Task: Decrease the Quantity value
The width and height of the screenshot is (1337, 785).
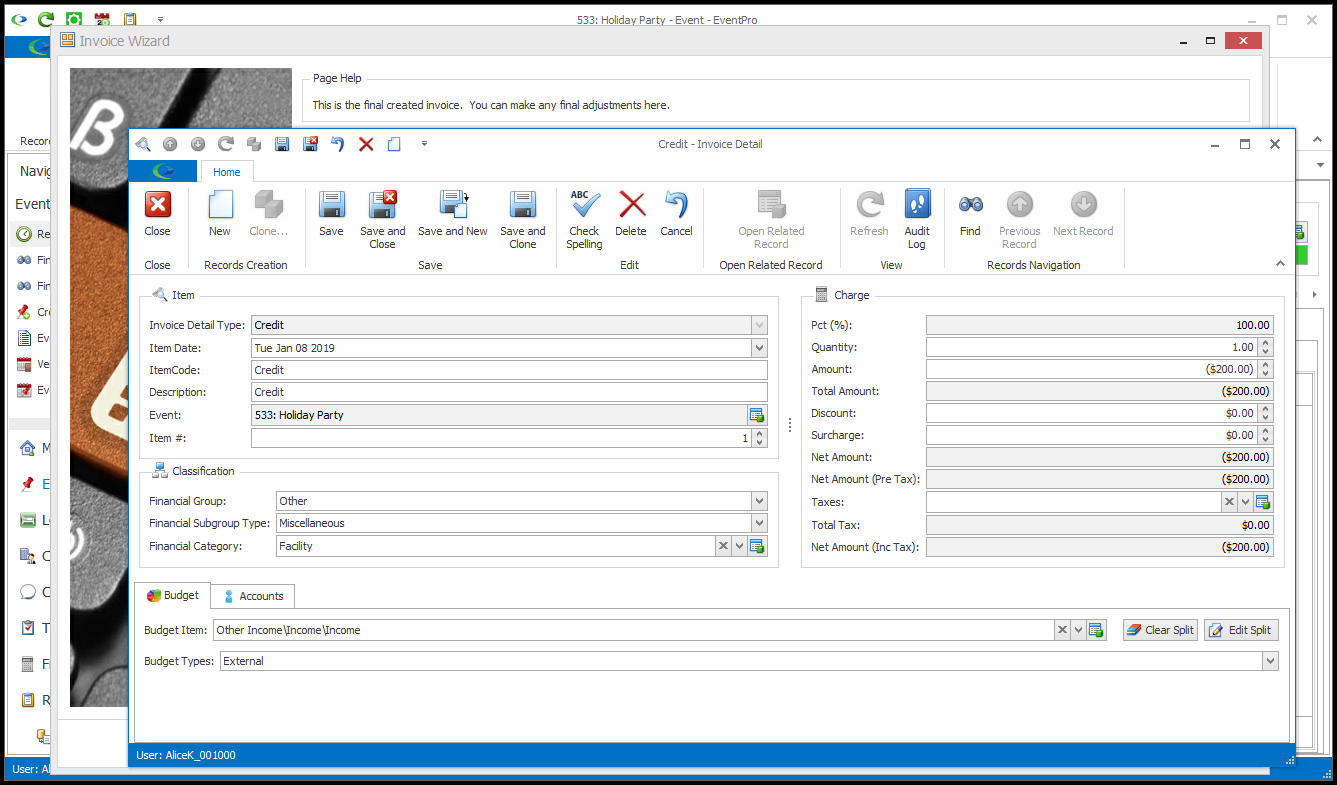Action: click(1266, 352)
